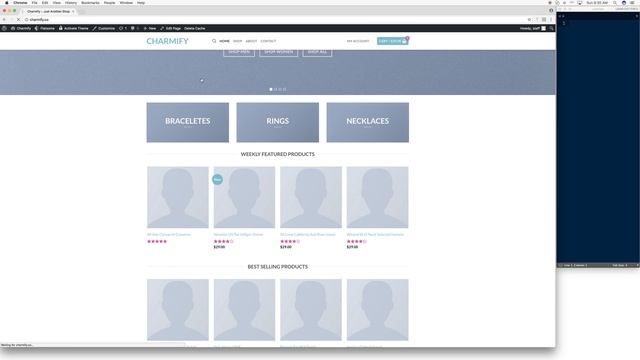Open the Apple menu

point(7,2)
